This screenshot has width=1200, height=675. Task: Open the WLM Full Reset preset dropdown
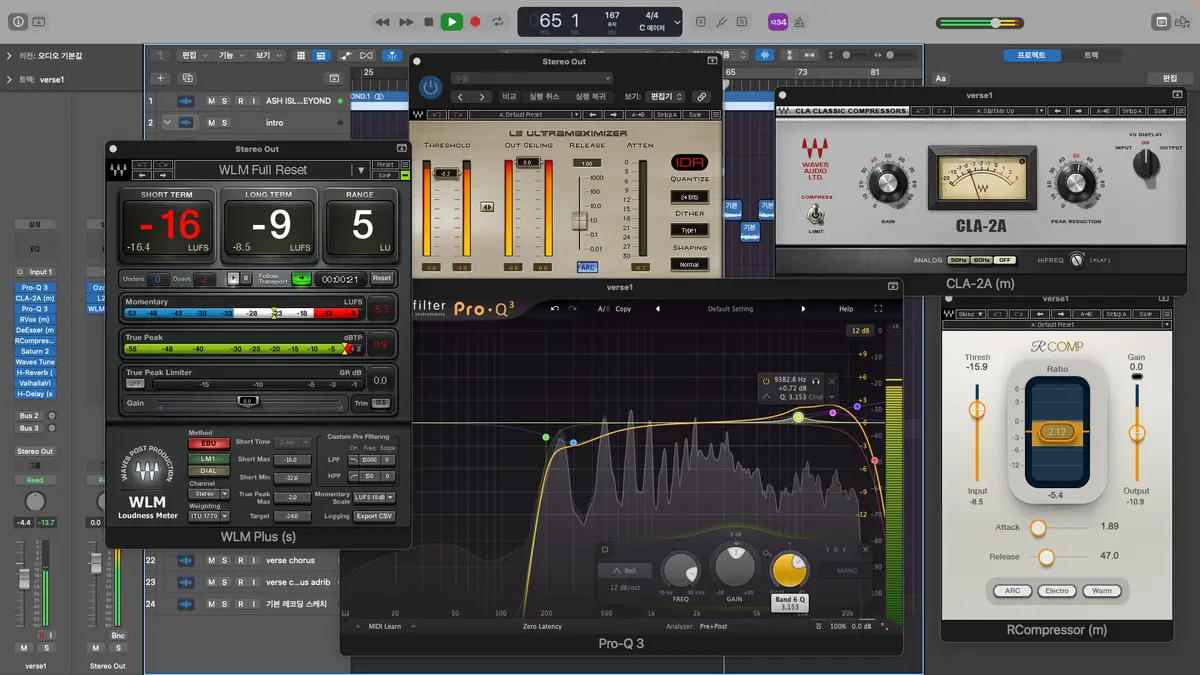[360, 170]
